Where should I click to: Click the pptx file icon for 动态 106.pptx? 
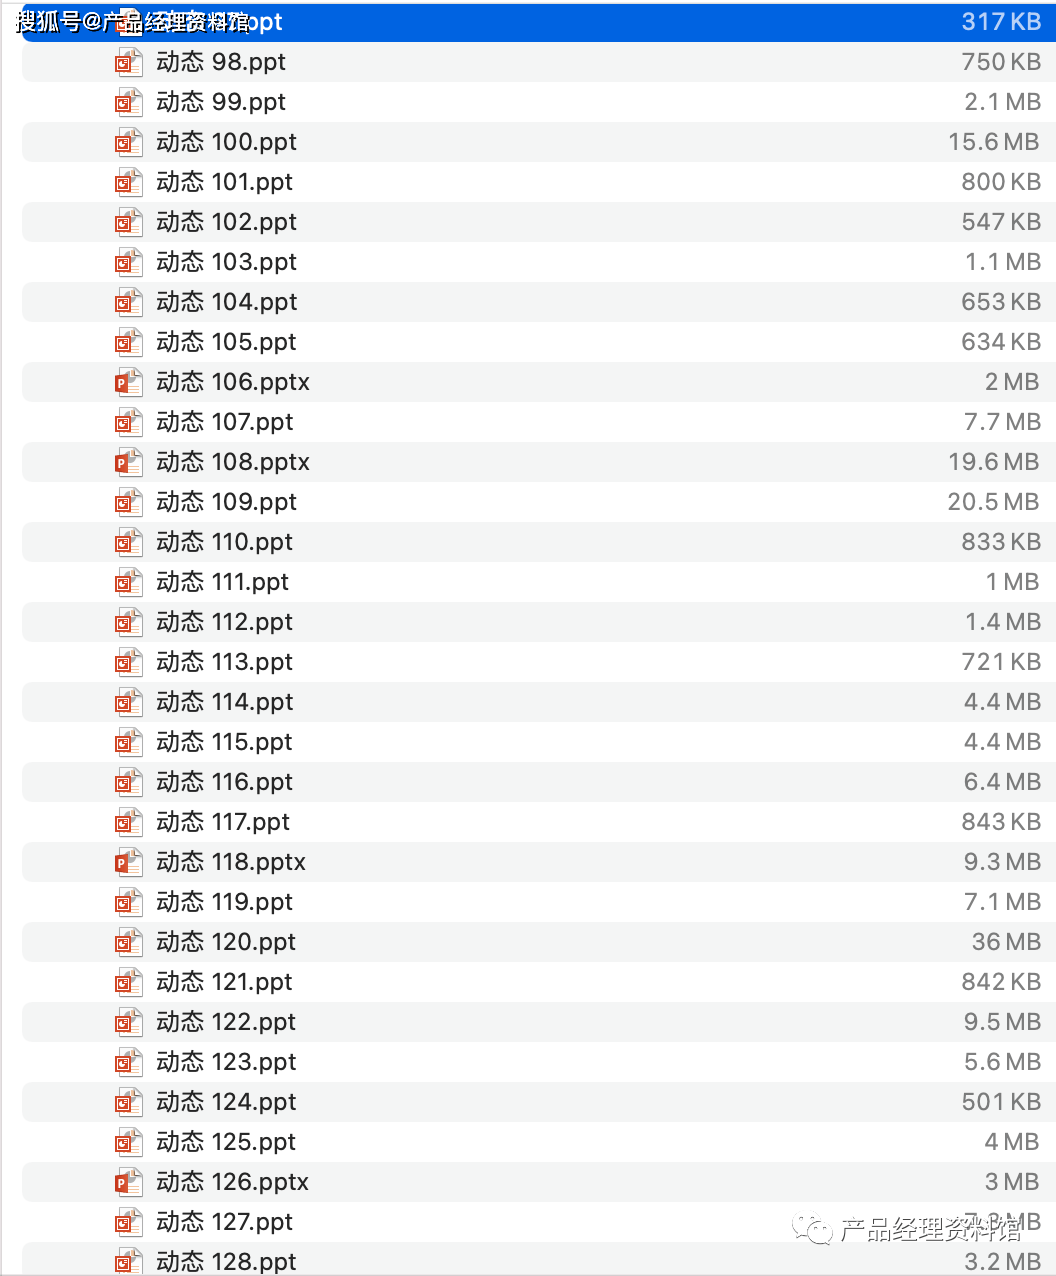(x=128, y=381)
